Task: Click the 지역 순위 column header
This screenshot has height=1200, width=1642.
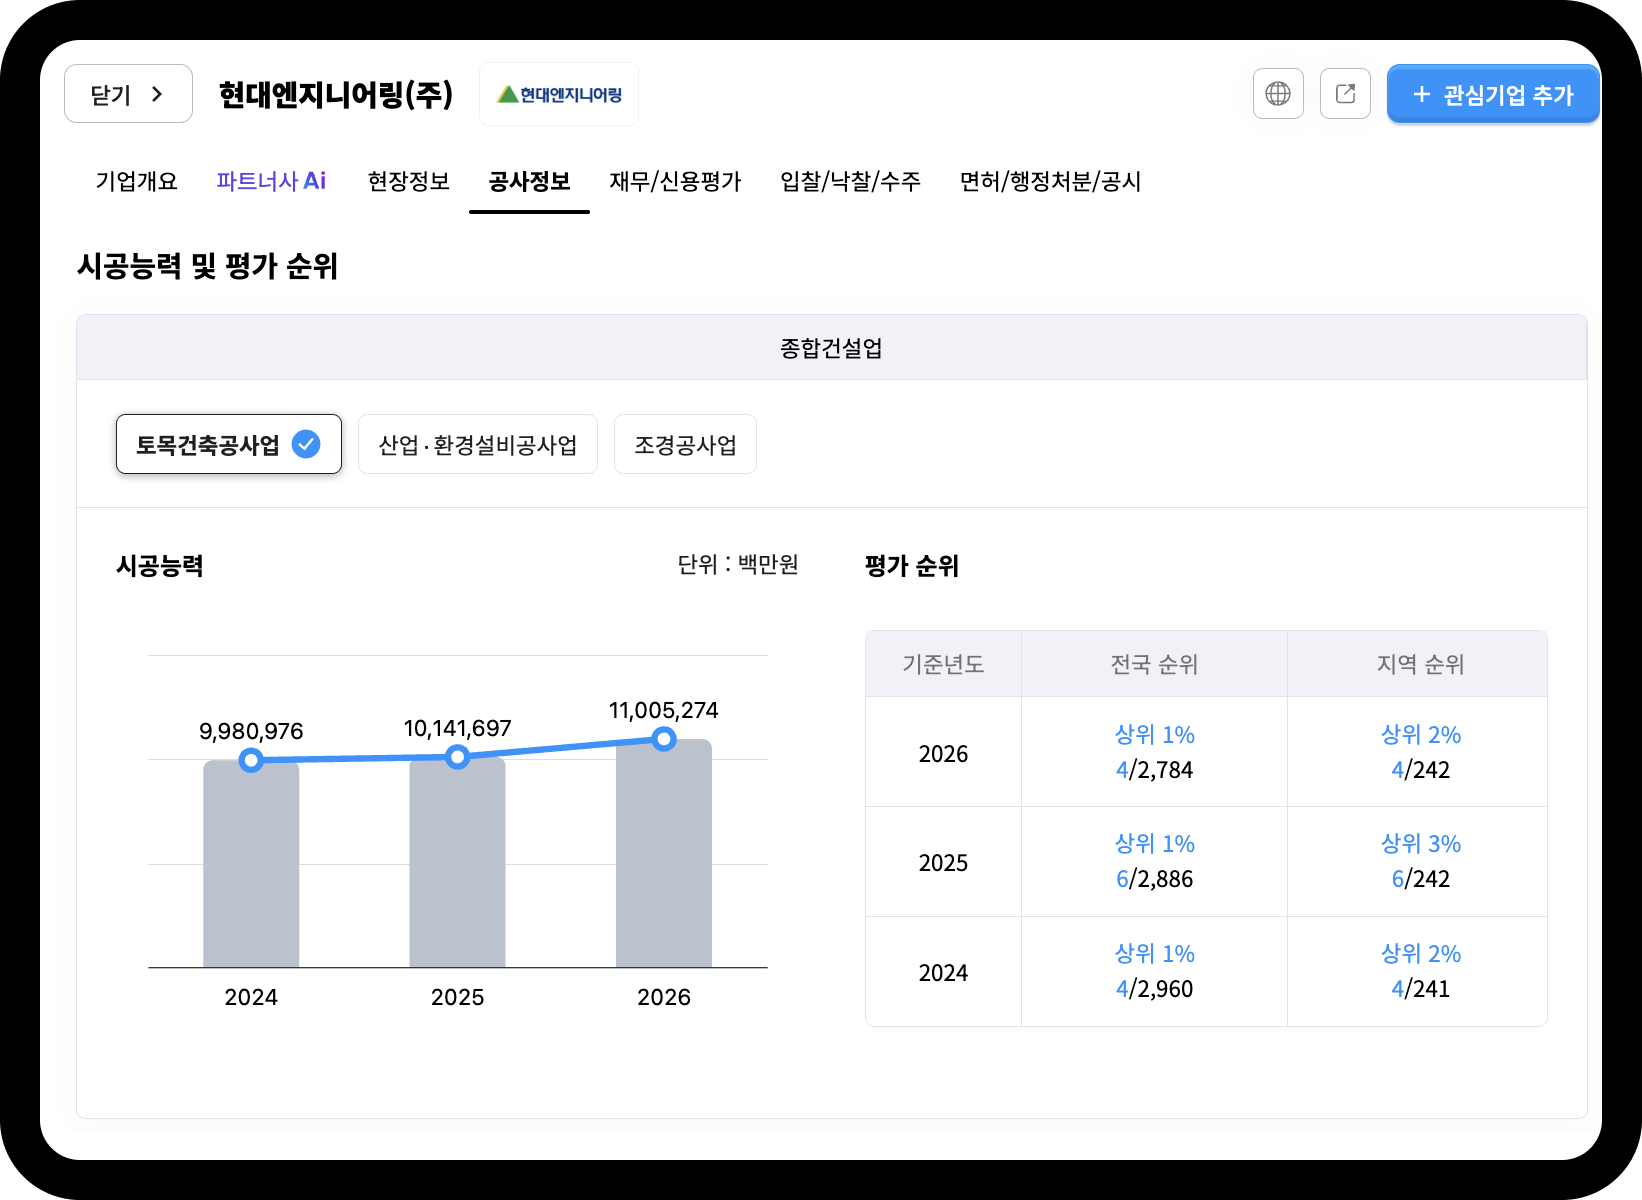Action: [x=1420, y=664]
